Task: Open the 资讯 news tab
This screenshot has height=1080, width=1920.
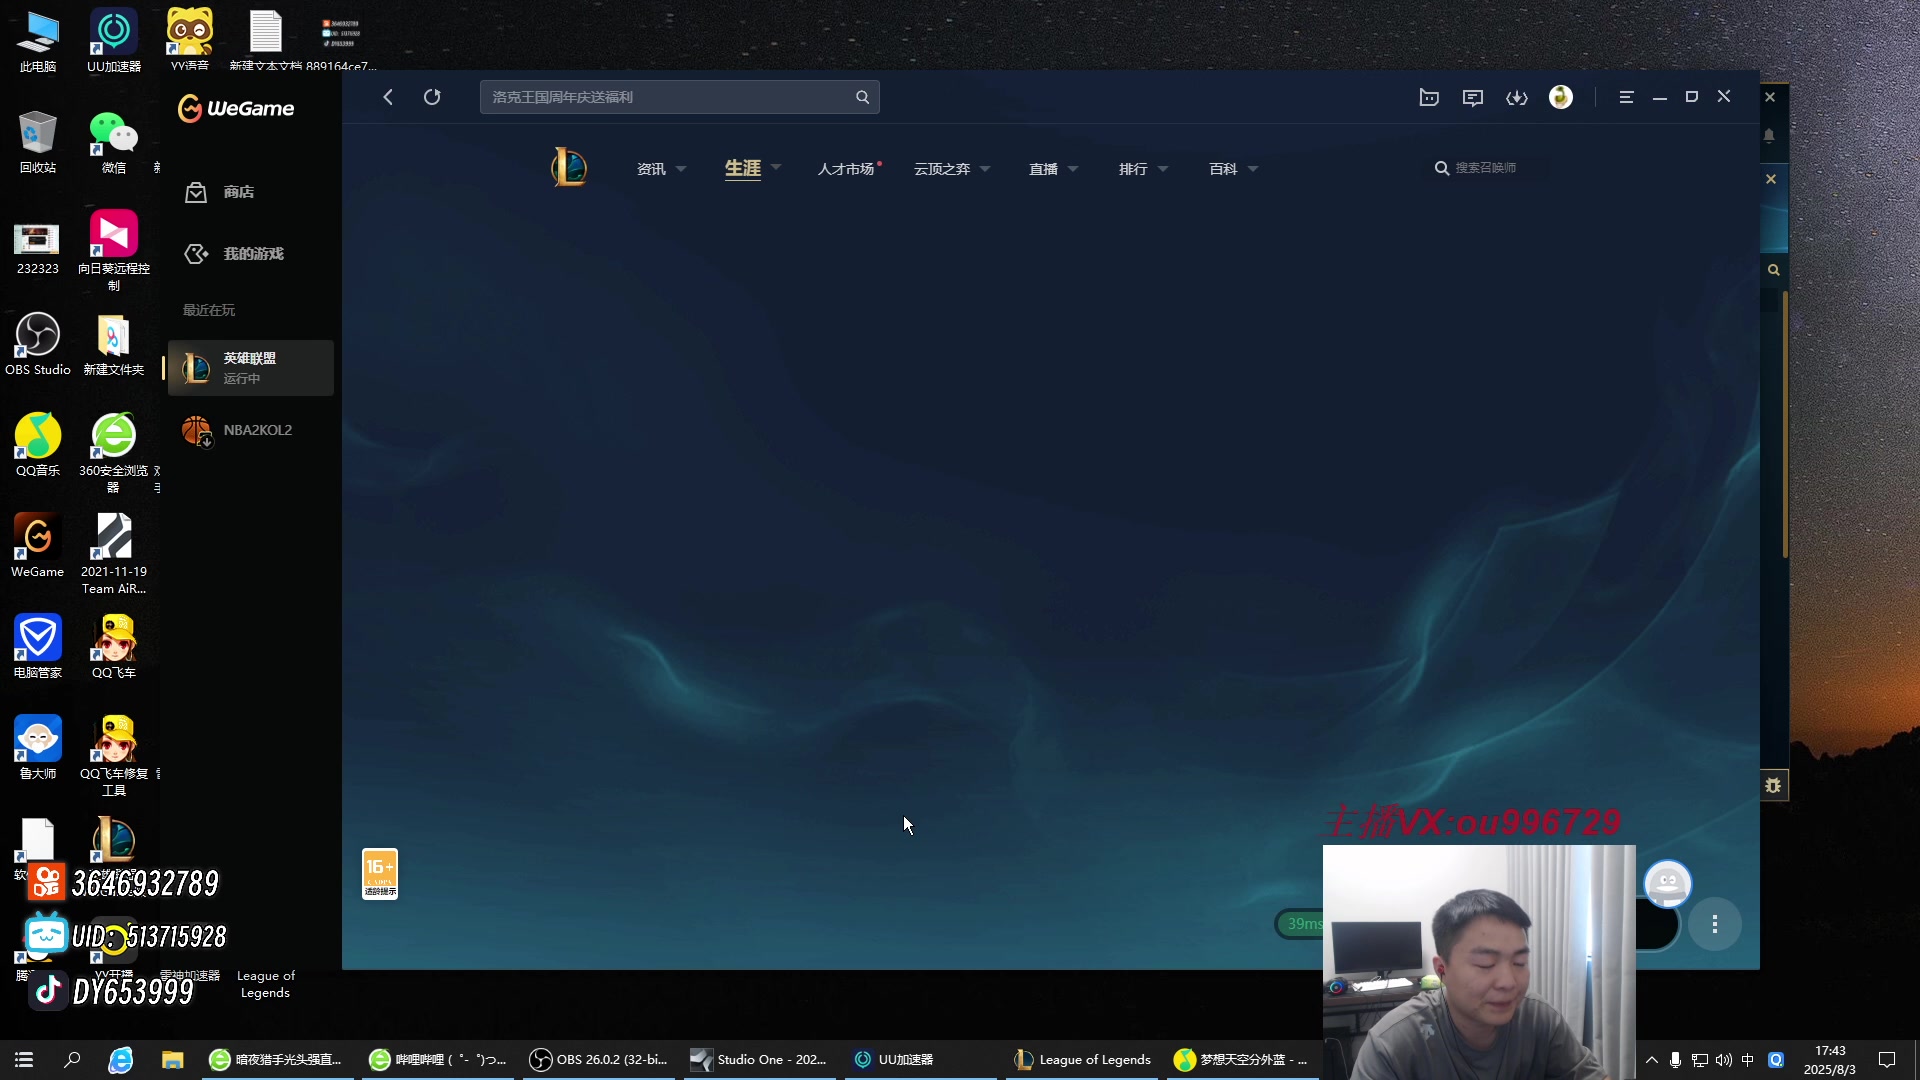Action: pyautogui.click(x=651, y=169)
